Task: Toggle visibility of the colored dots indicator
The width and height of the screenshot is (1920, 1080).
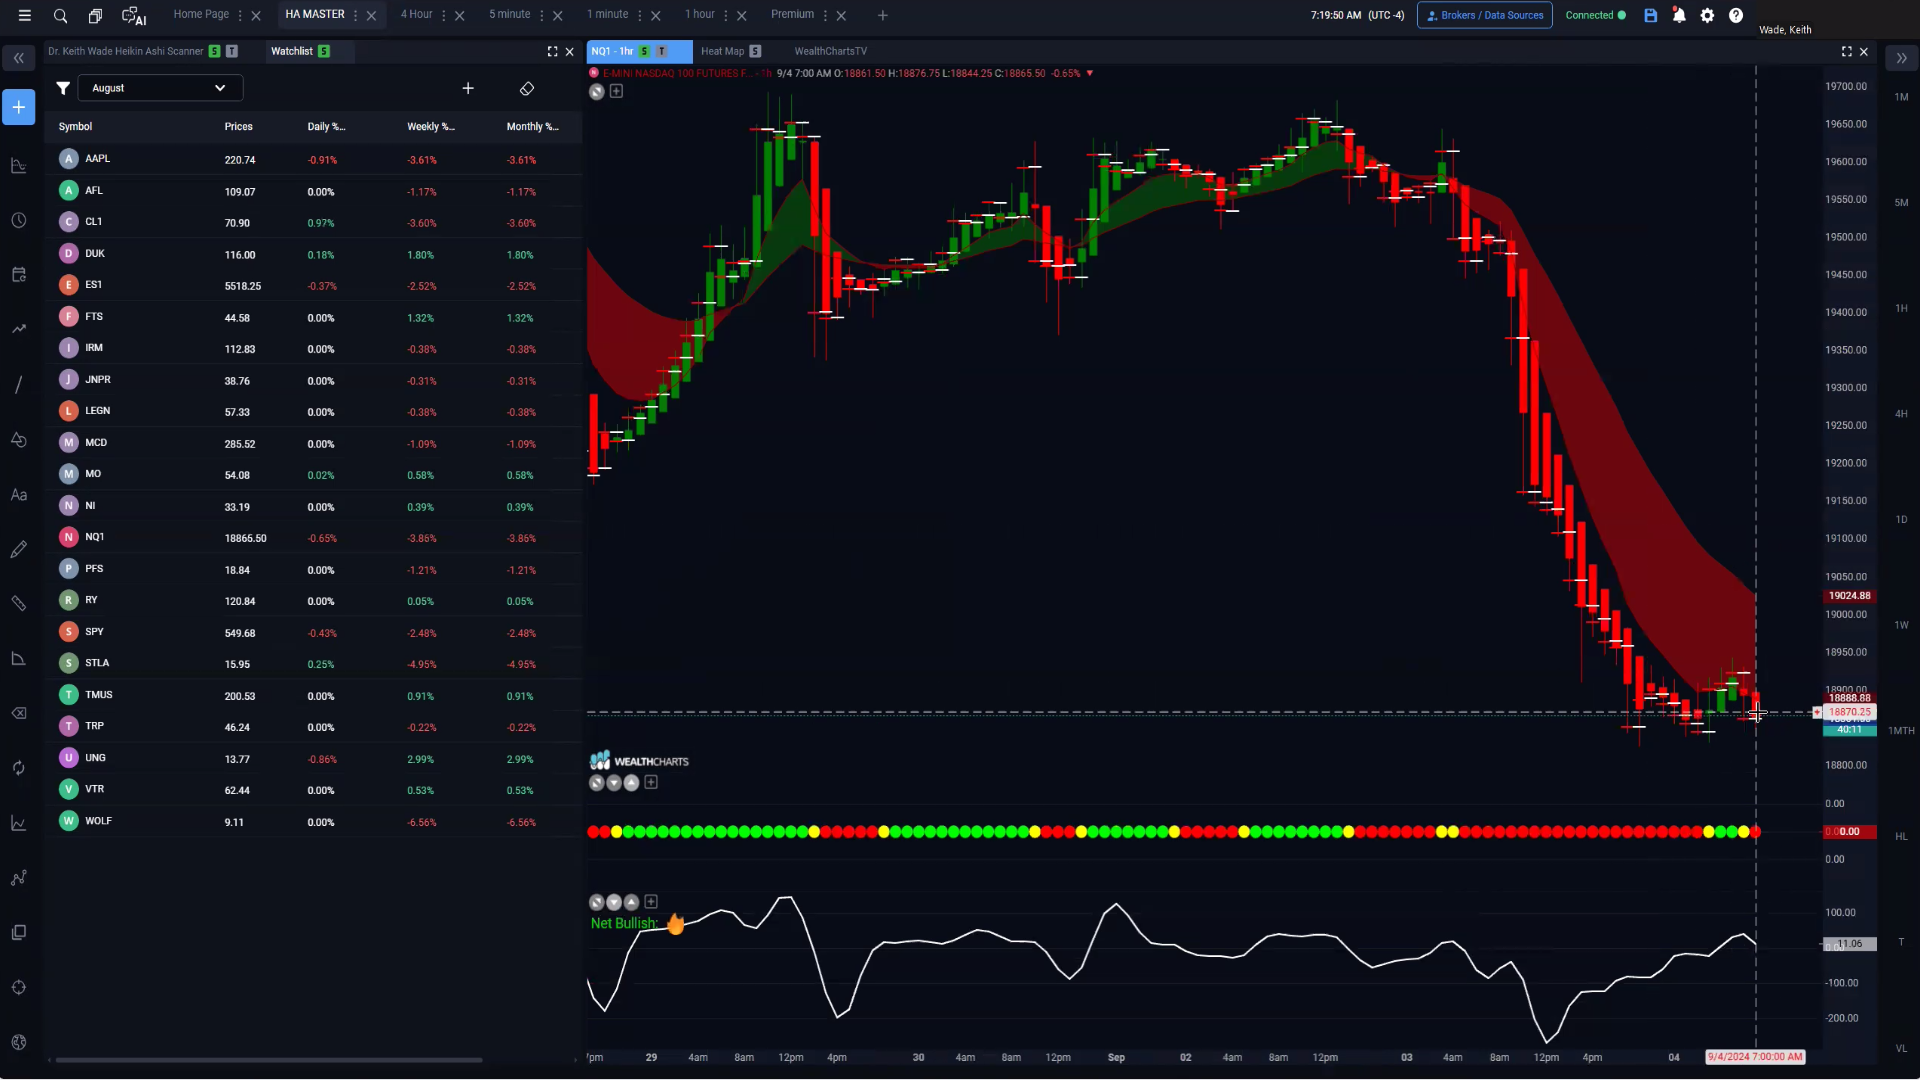Action: pyautogui.click(x=597, y=782)
